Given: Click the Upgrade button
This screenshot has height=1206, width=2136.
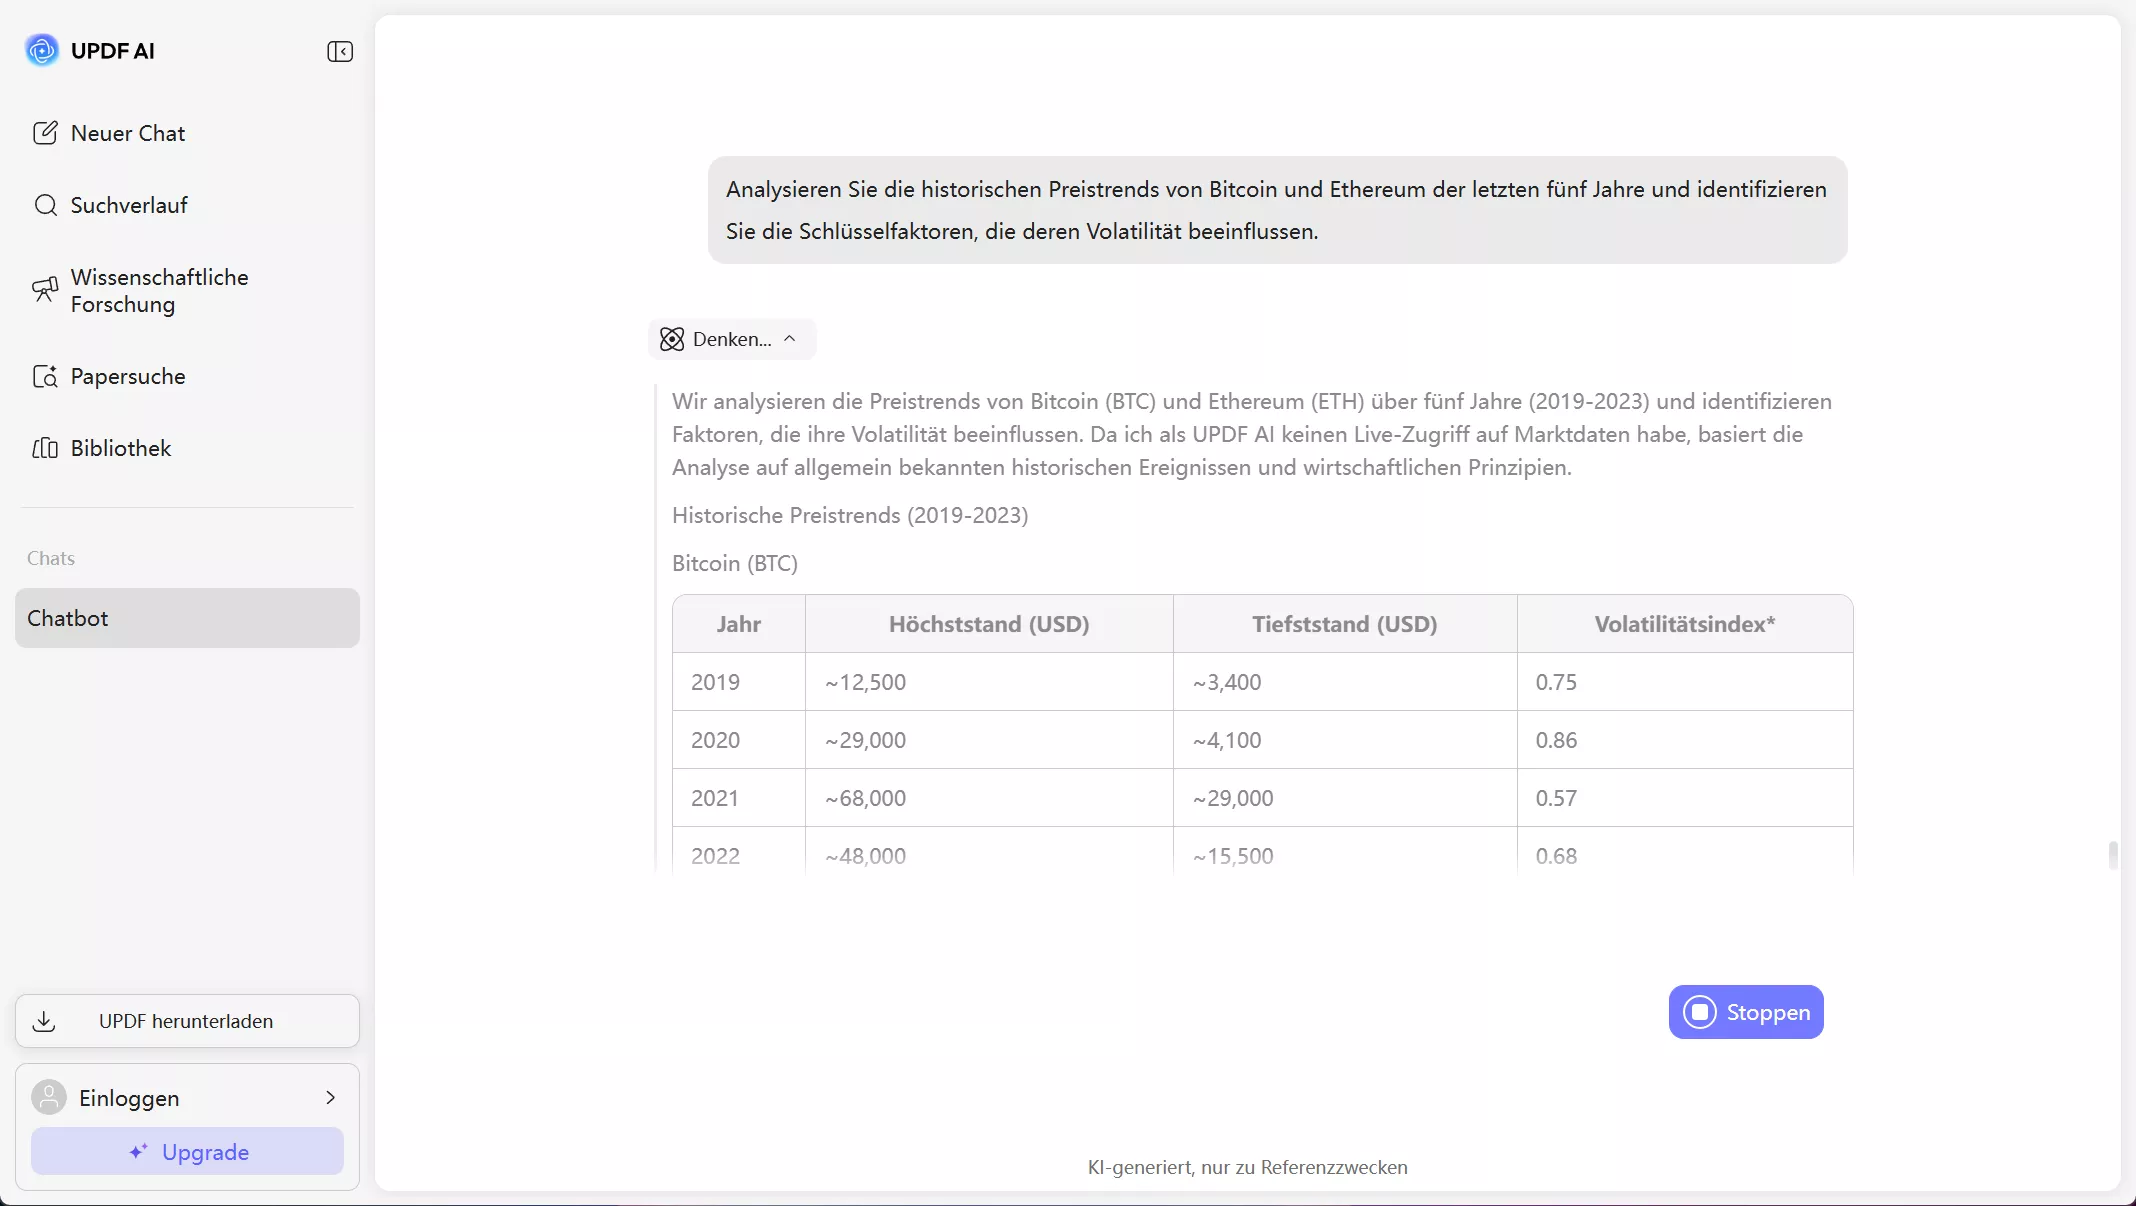Looking at the screenshot, I should point(187,1151).
